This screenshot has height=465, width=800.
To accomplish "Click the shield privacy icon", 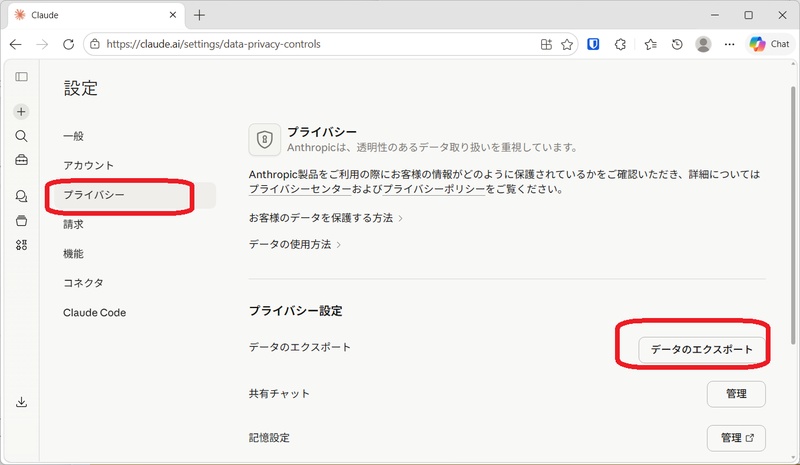I will click(264, 139).
